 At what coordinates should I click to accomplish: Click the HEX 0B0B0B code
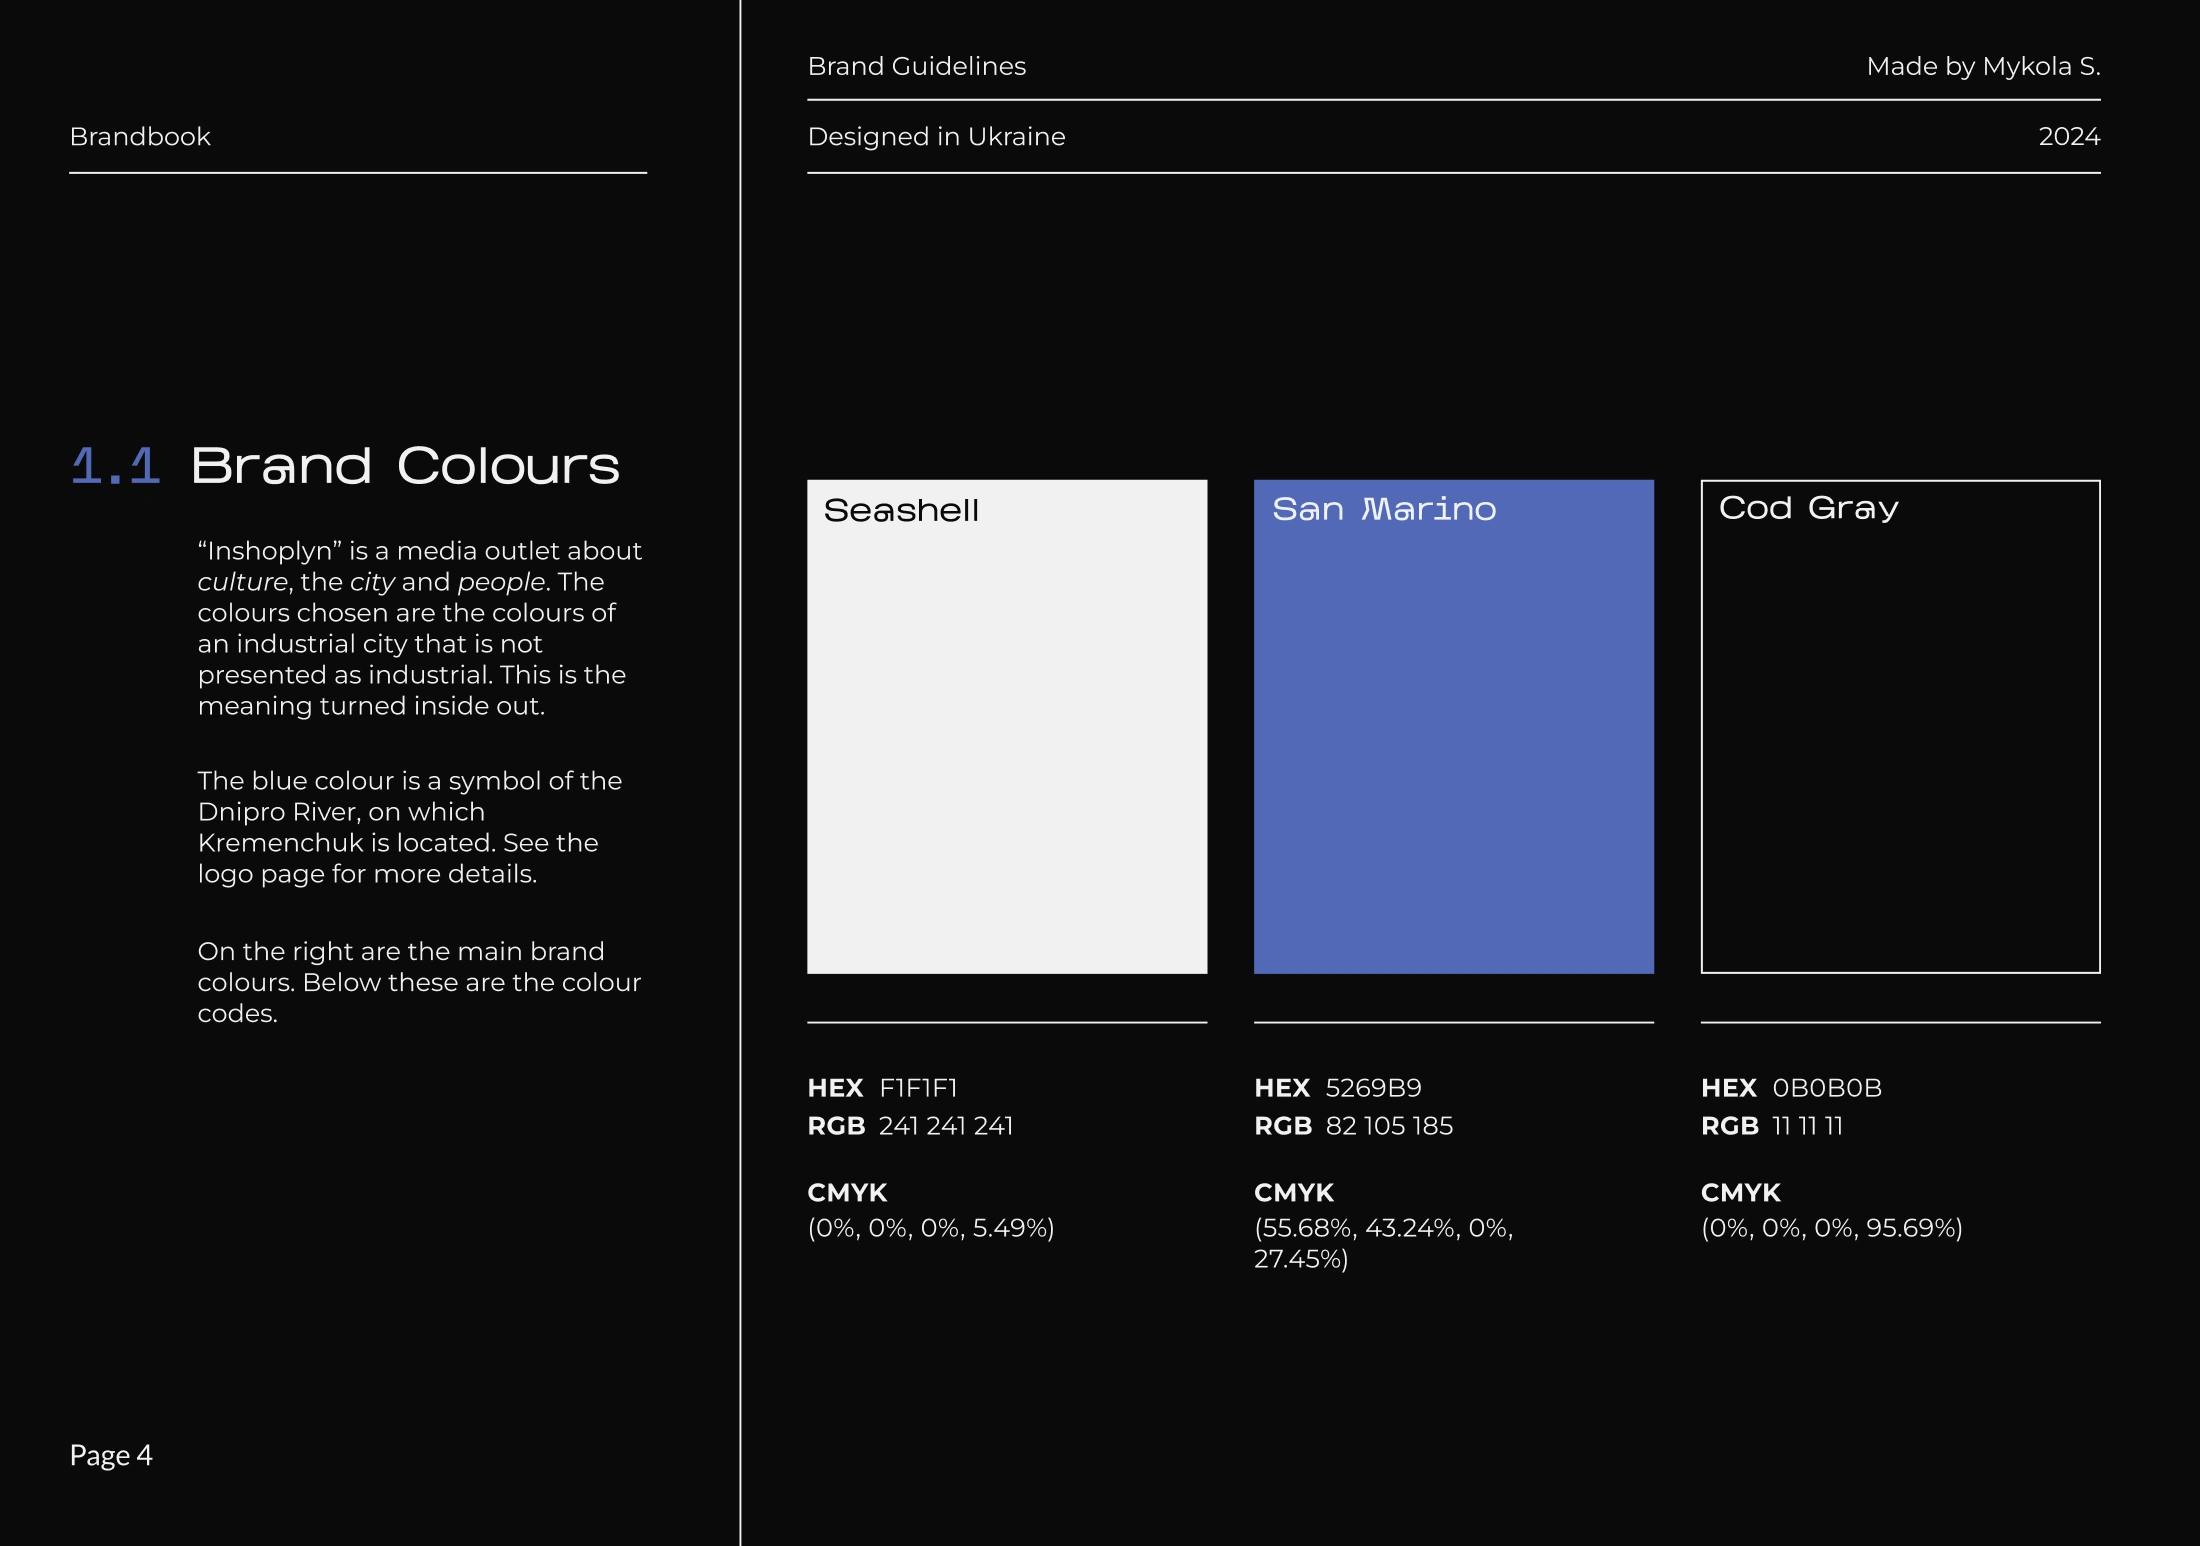[x=1791, y=1088]
